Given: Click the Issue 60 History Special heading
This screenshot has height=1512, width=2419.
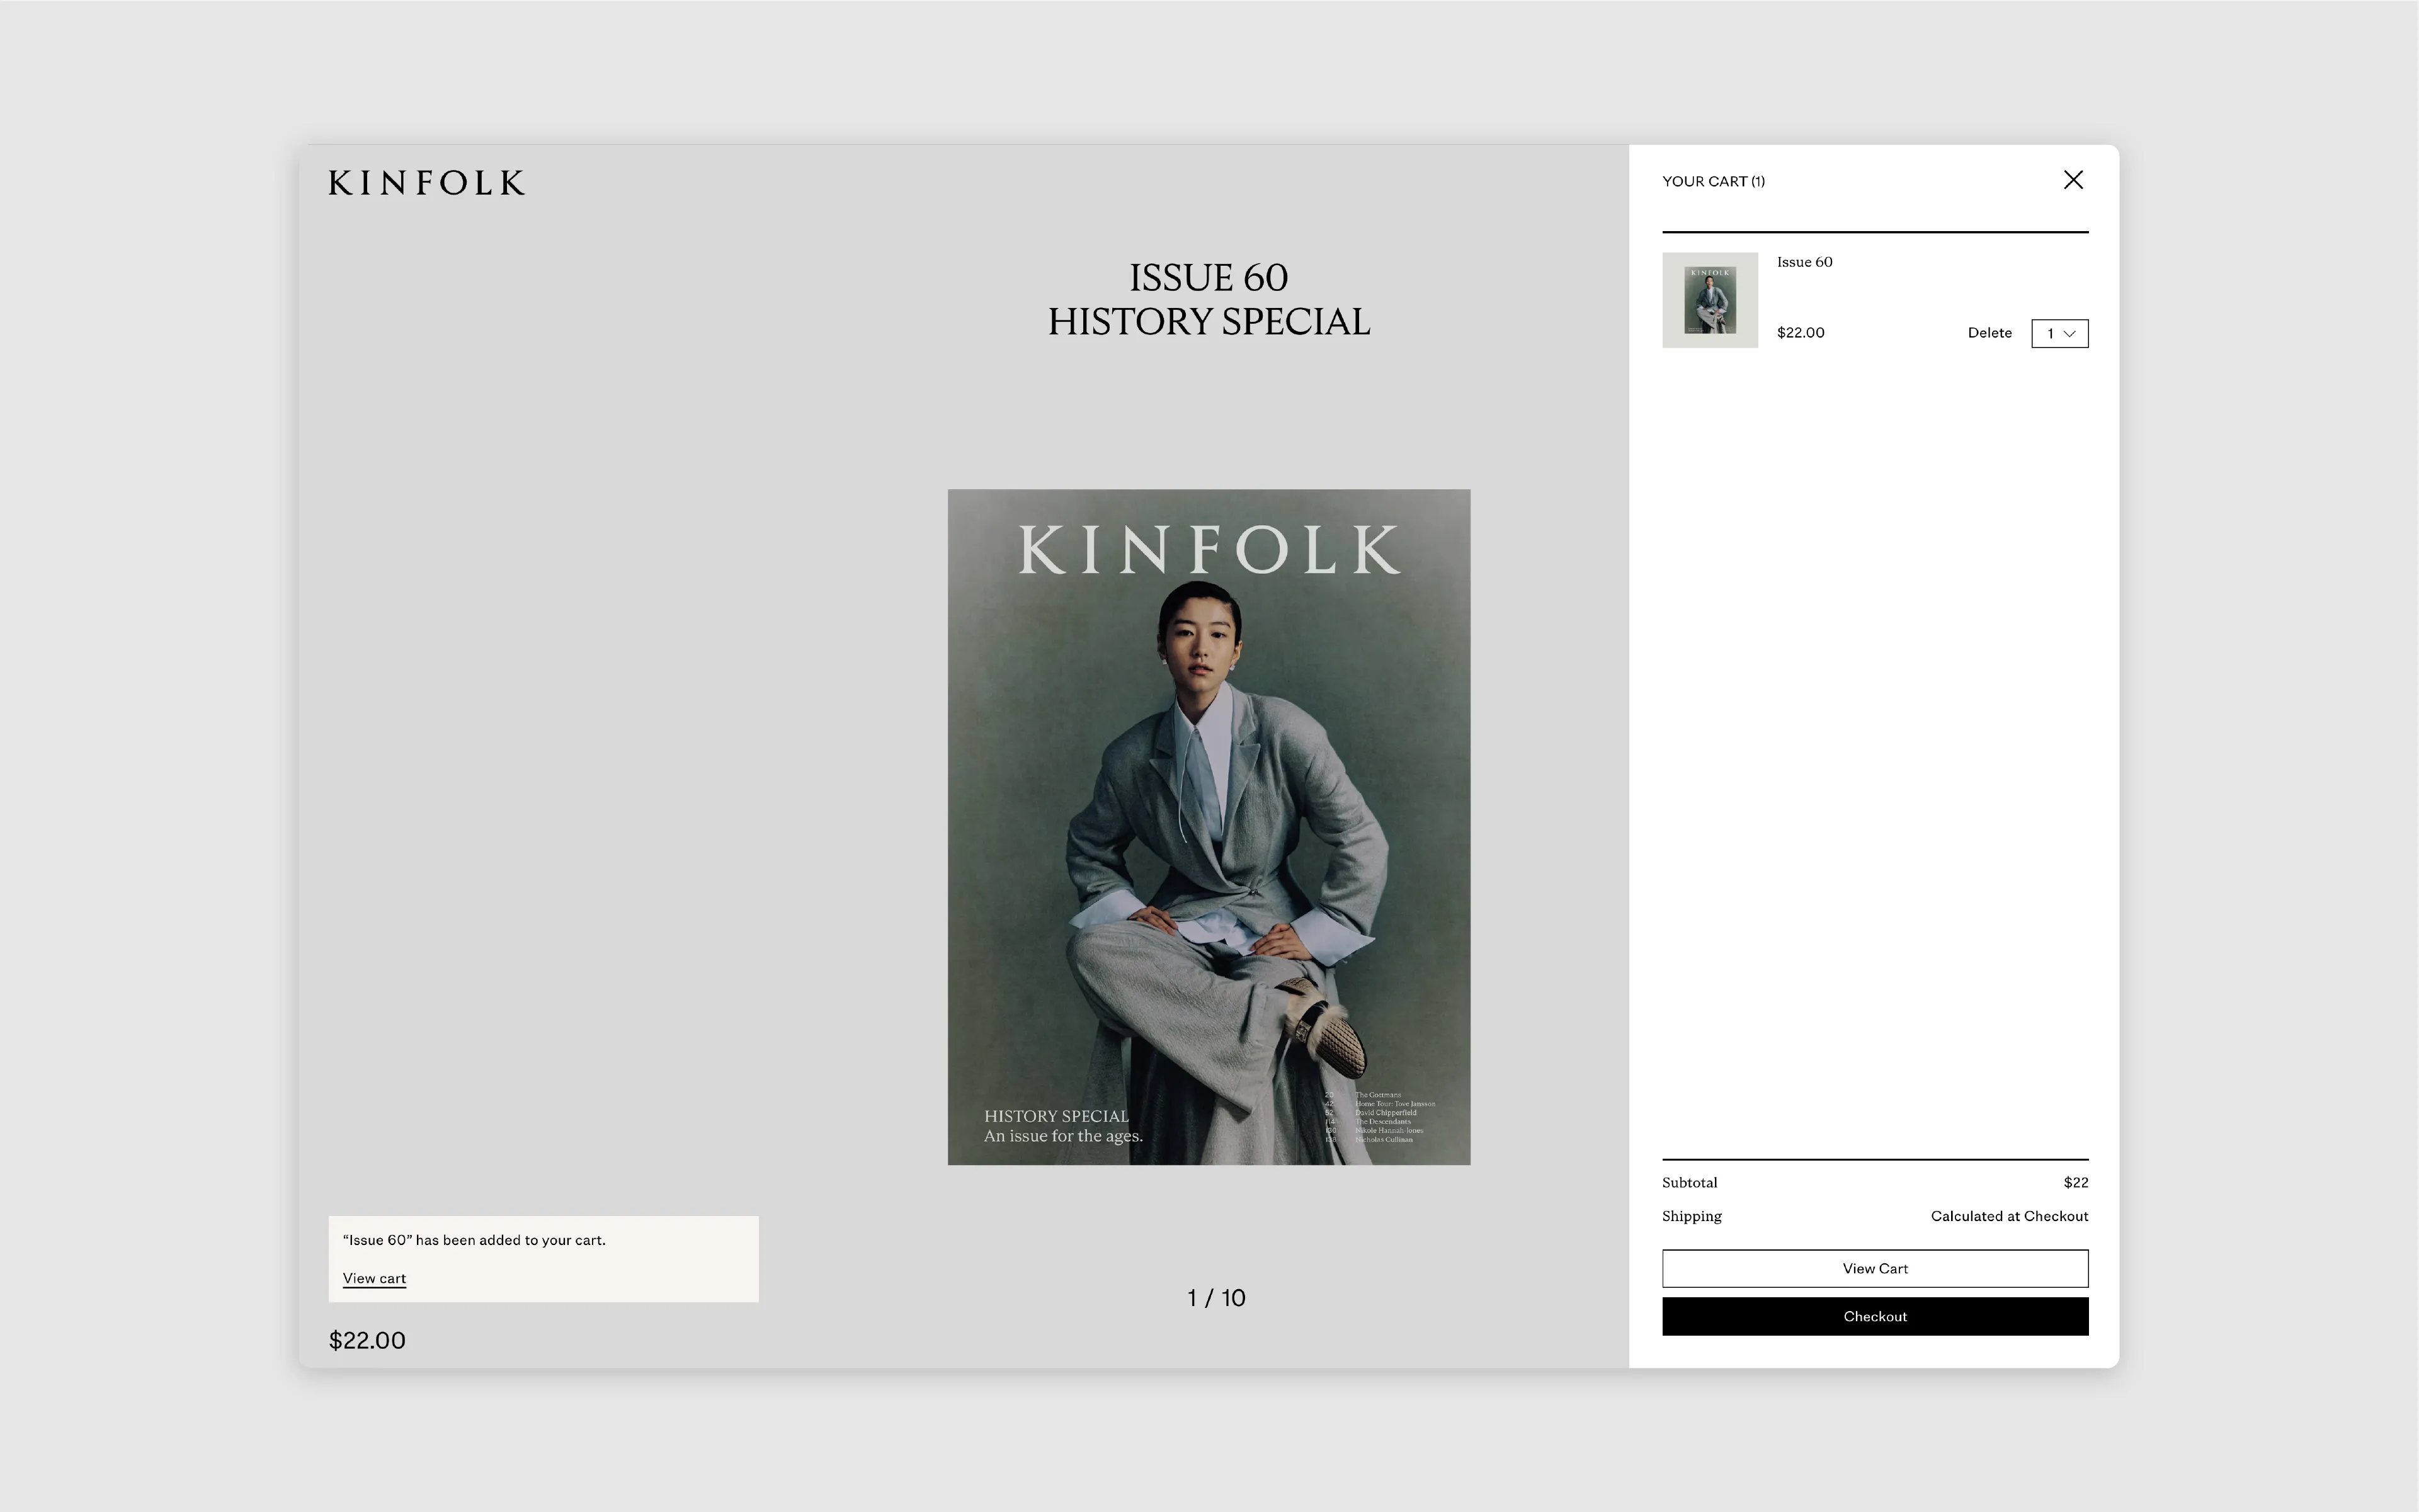Looking at the screenshot, I should [1209, 299].
